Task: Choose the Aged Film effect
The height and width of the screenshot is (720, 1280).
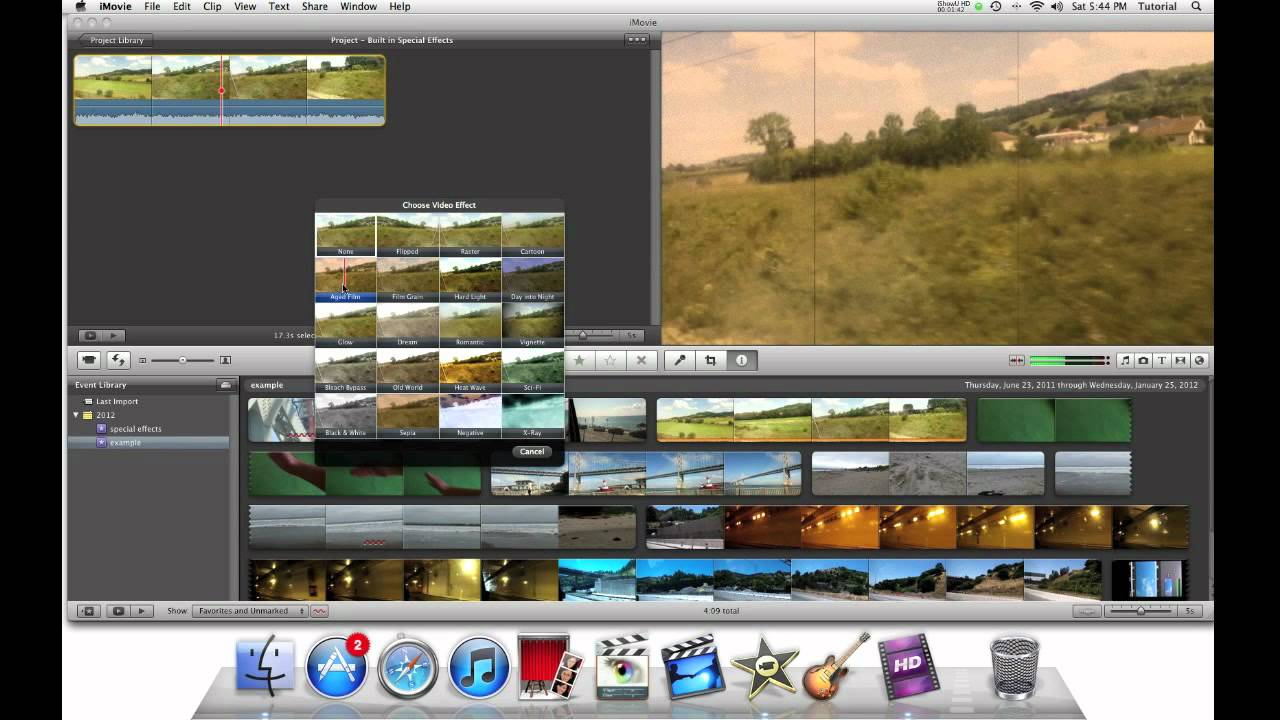Action: 345,280
